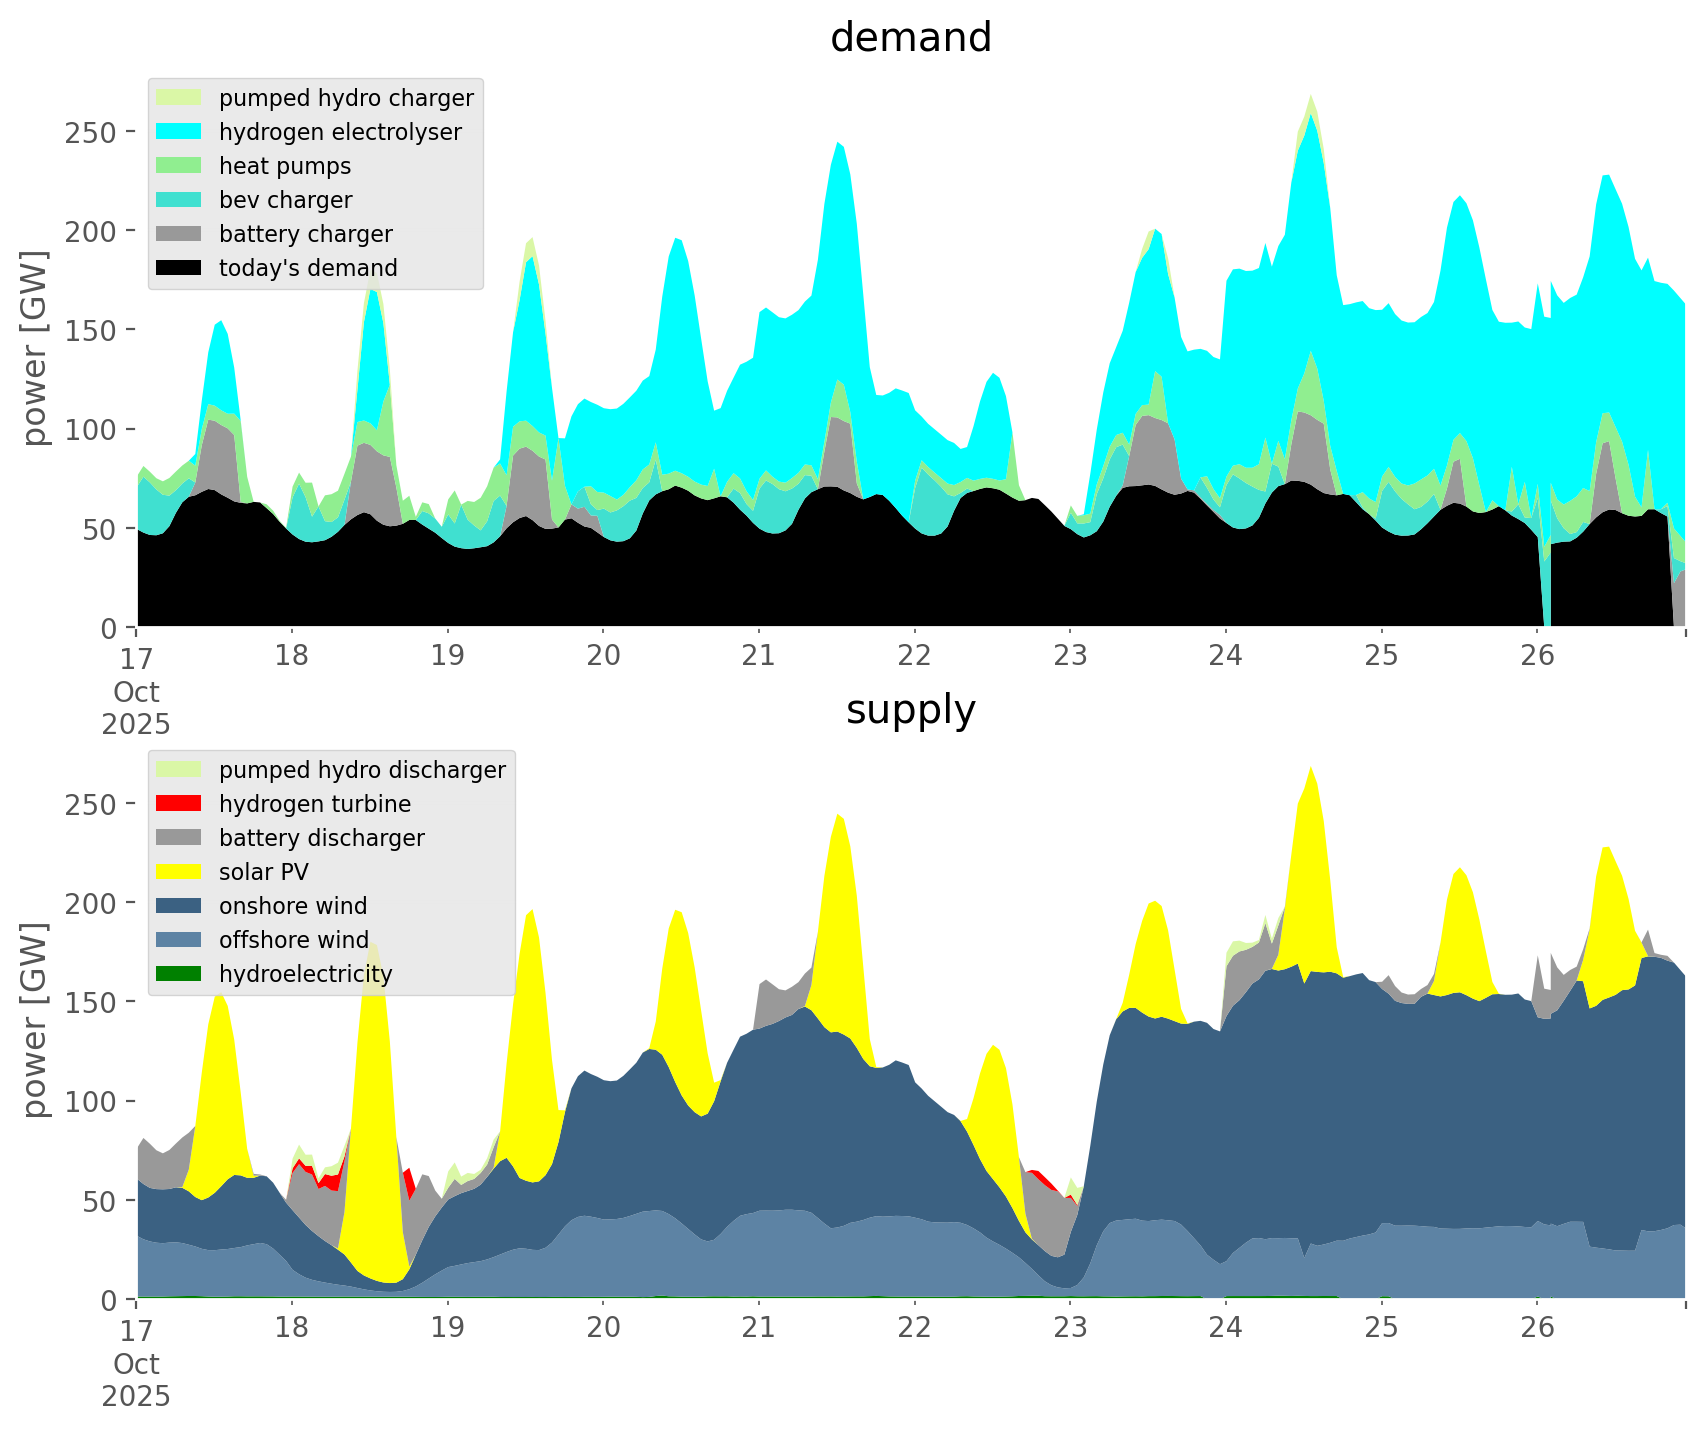This screenshot has width=1706, height=1431.
Task: Click the 250 y-axis tick on demand chart
Action: 90,132
